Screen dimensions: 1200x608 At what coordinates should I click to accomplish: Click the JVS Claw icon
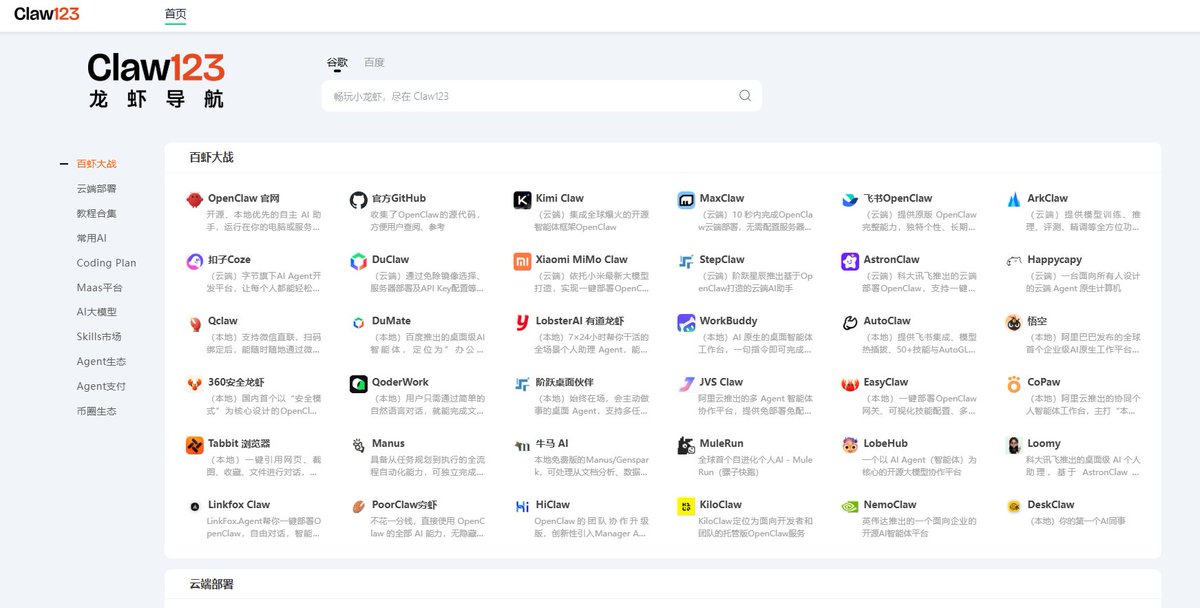[686, 384]
